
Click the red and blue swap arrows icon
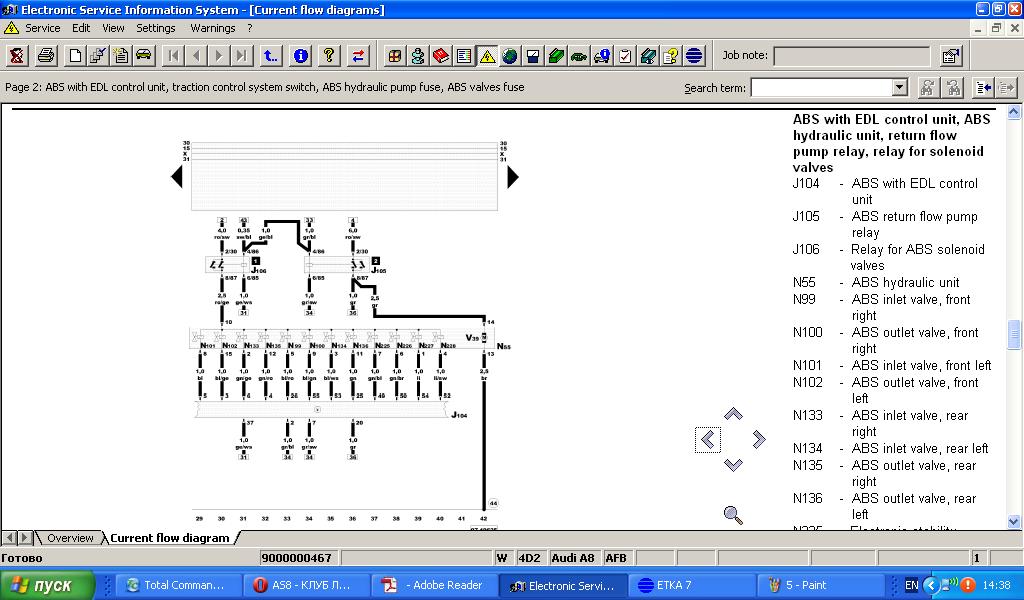358,56
